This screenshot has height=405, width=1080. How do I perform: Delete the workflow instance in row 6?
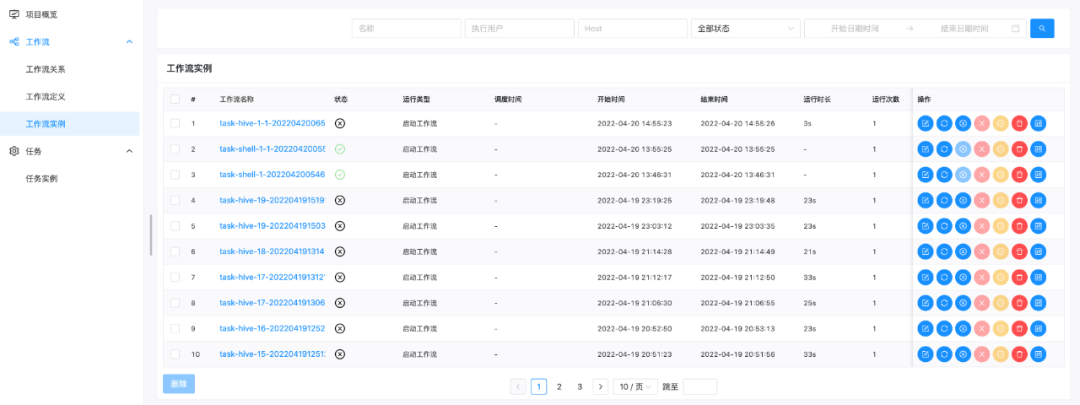(x=1019, y=251)
